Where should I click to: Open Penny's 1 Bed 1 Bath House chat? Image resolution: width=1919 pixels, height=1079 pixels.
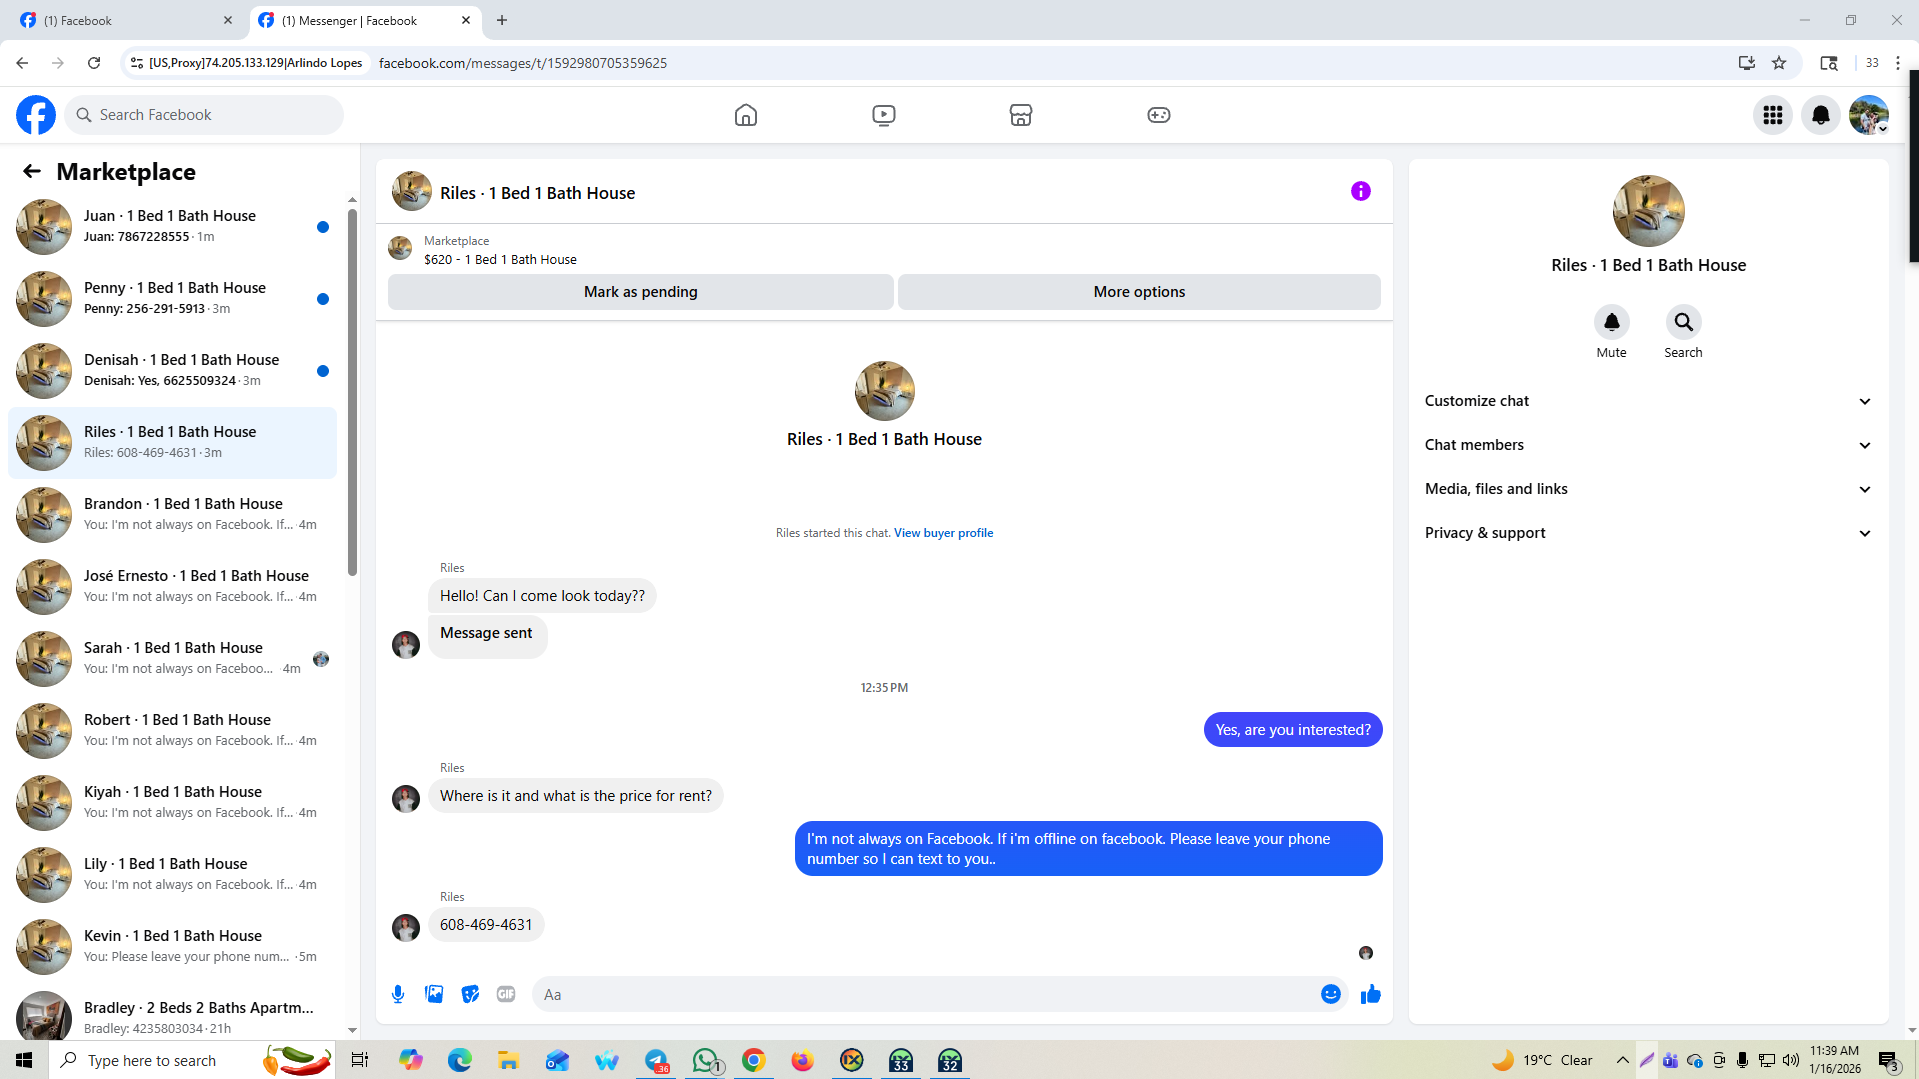[172, 299]
